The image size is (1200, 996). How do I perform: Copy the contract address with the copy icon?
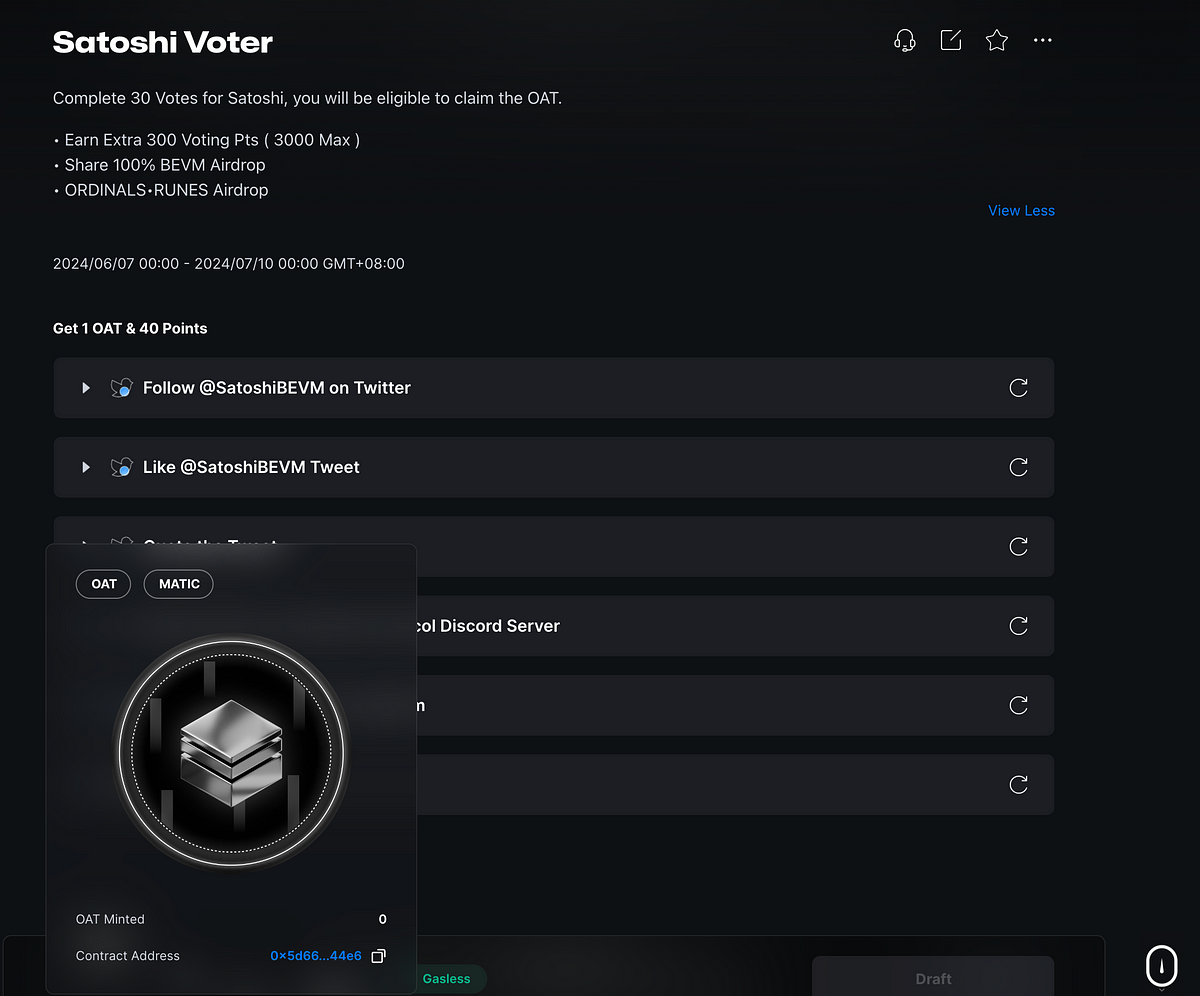[378, 956]
